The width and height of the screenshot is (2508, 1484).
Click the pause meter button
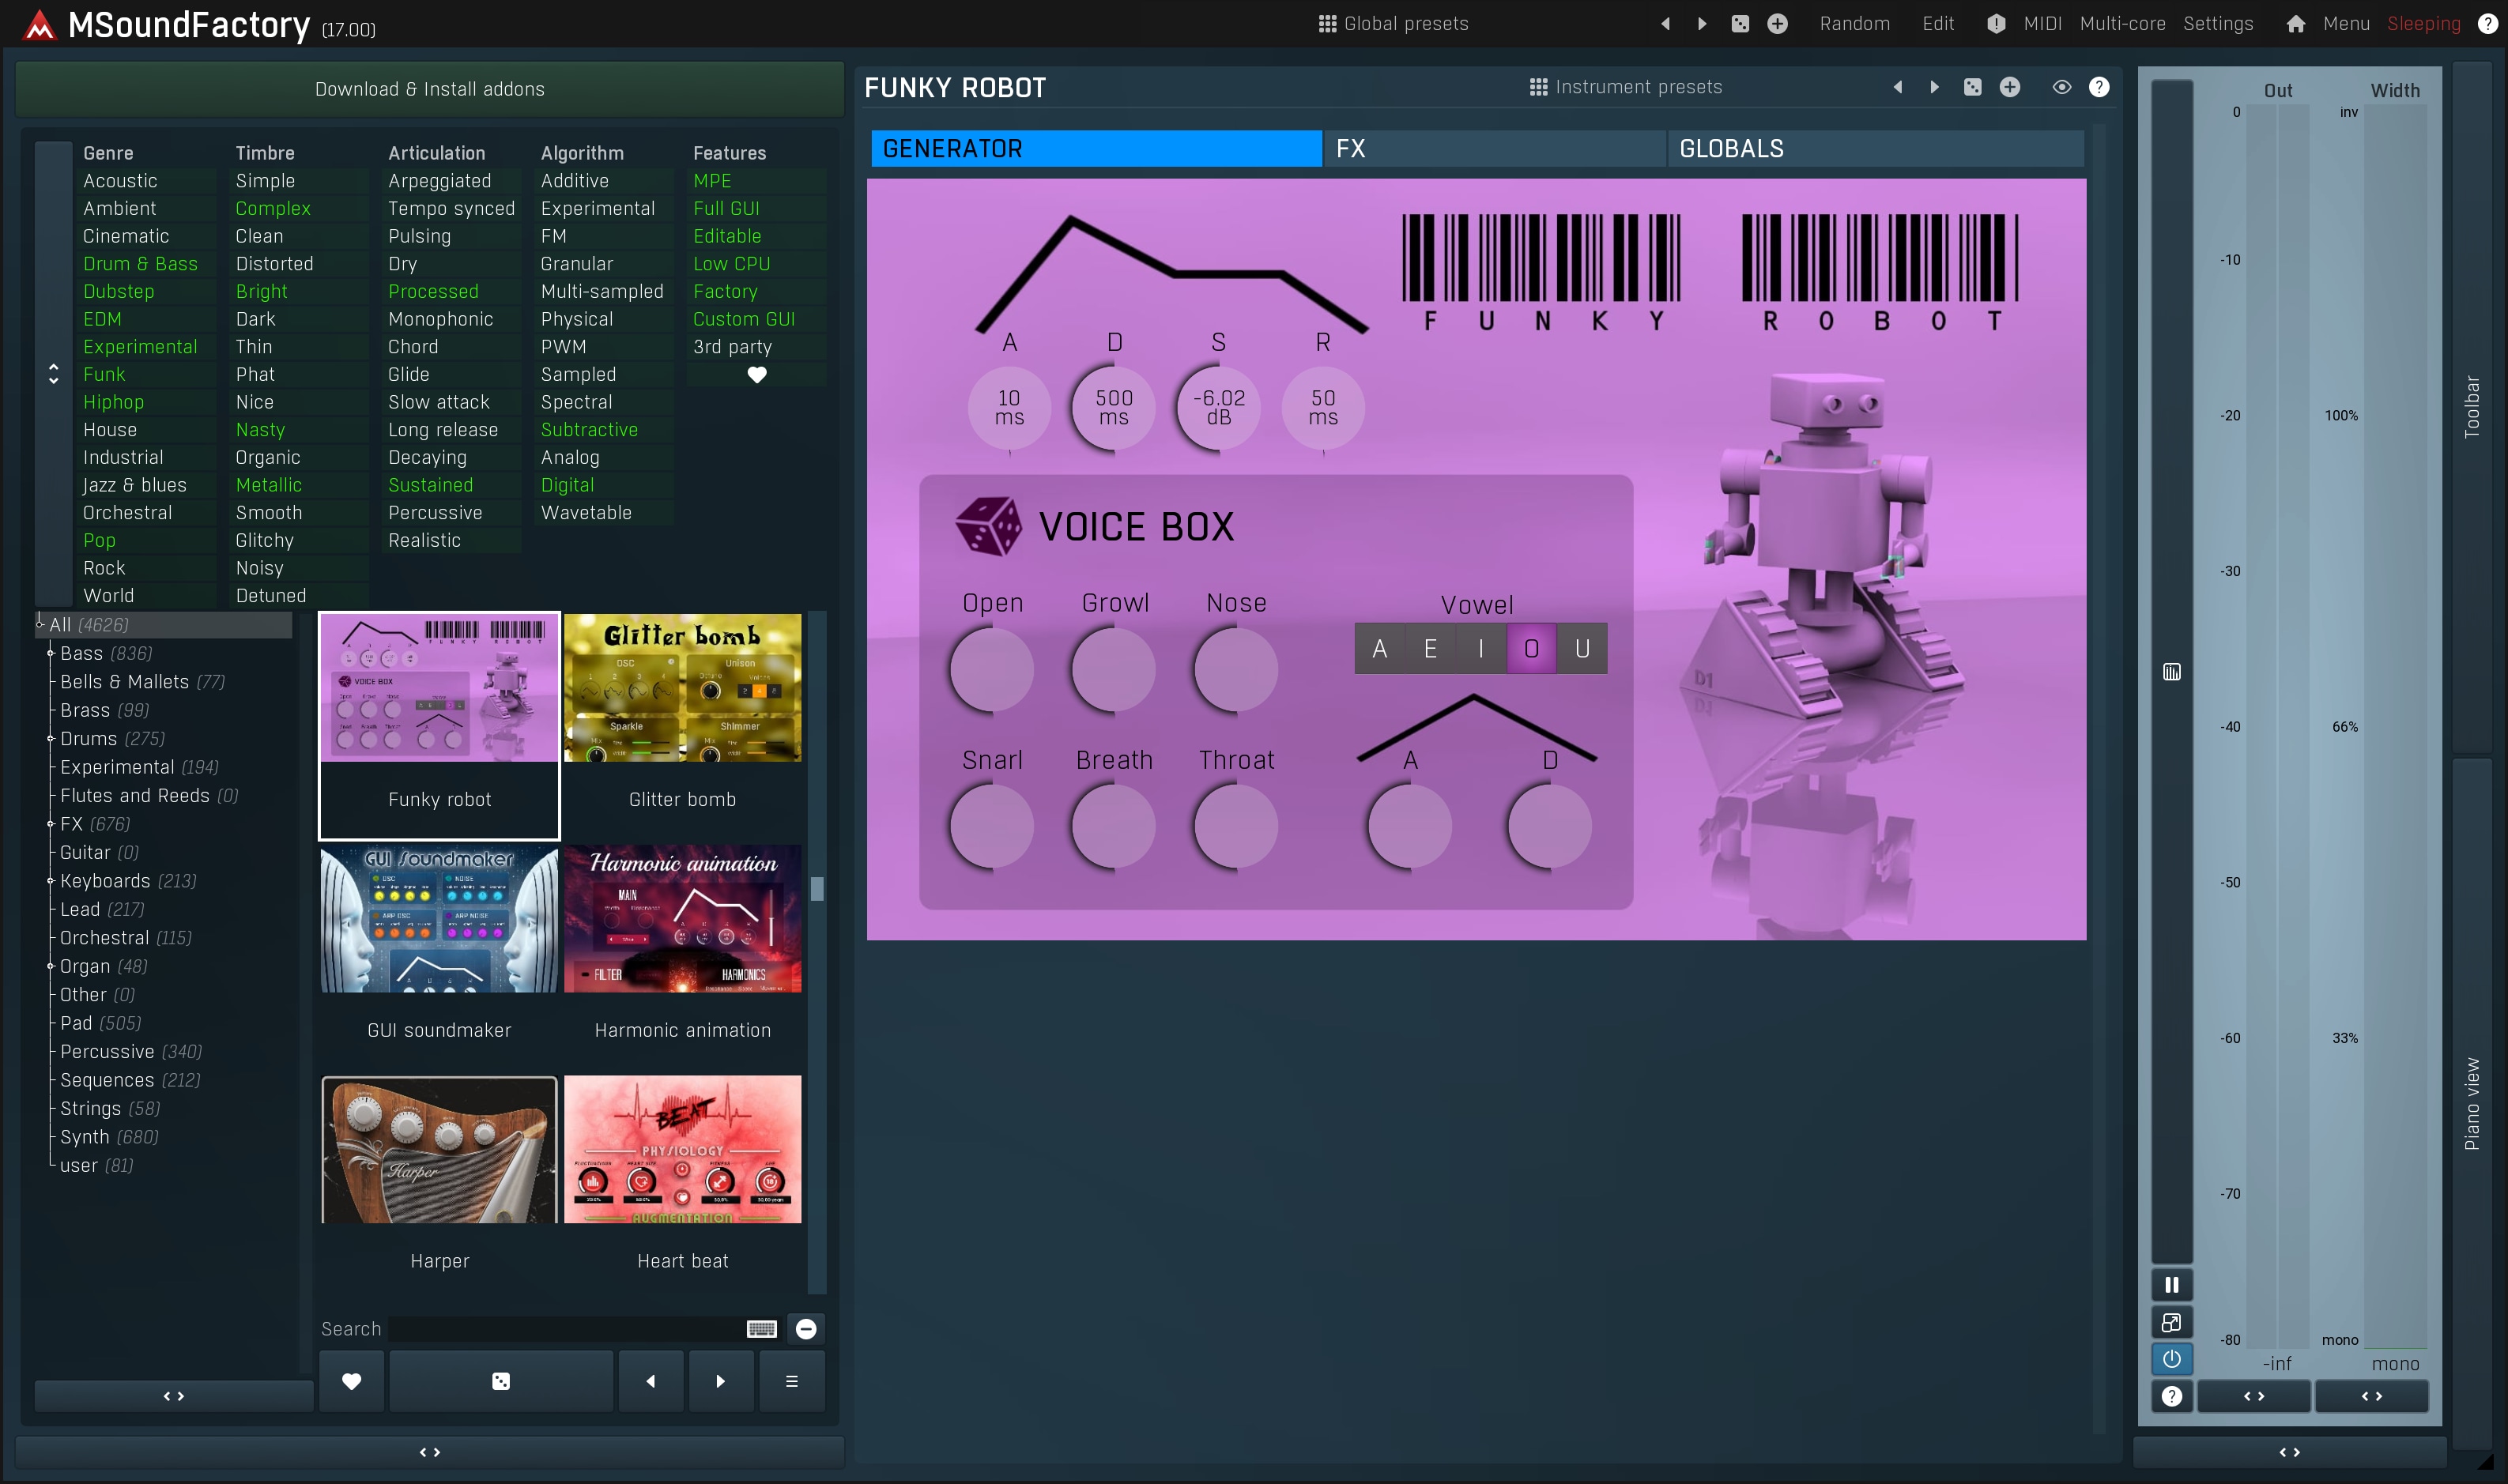[x=2171, y=1285]
